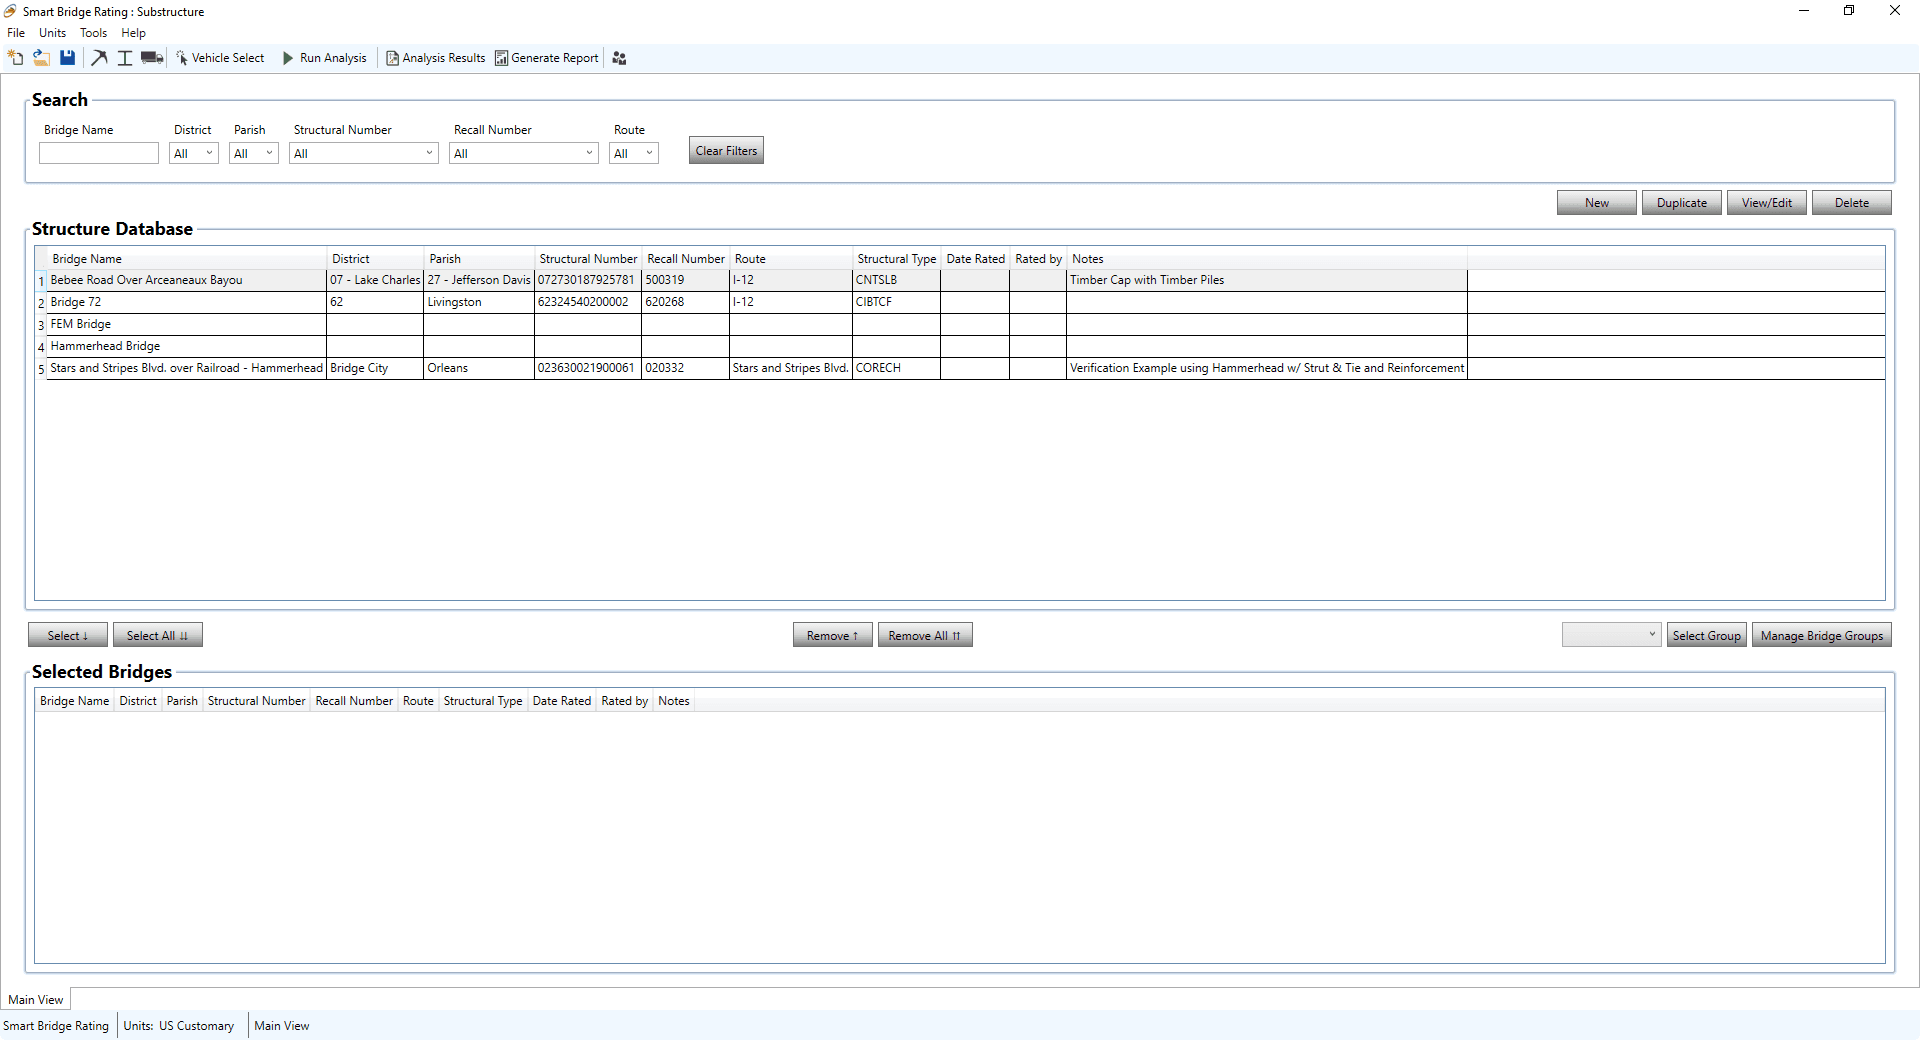
Task: Click in the Bridge Name search field
Action: (x=99, y=153)
